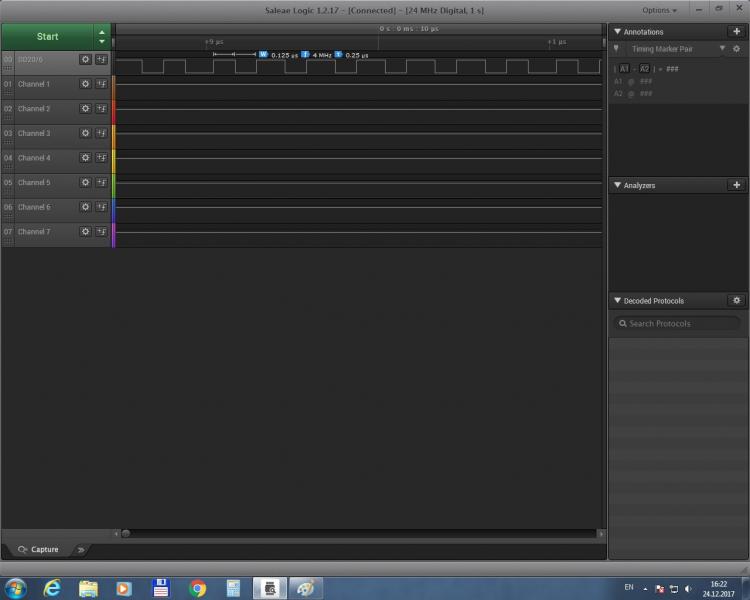The height and width of the screenshot is (600, 750).
Task: Click the trigger icon for Channel 7
Action: [x=101, y=232]
